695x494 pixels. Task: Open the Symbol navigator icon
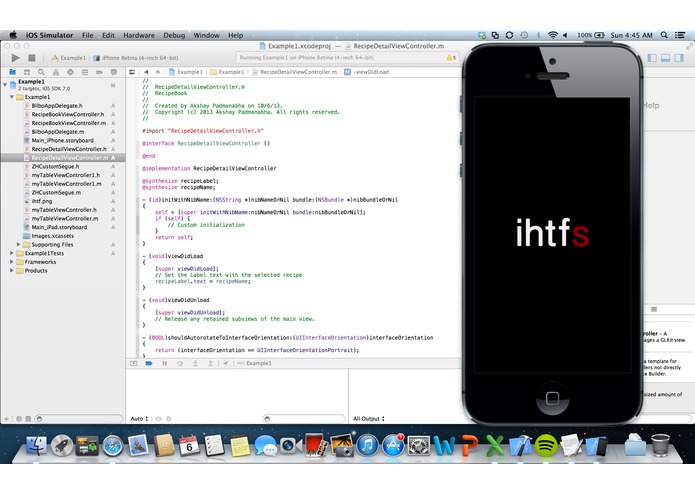27,72
